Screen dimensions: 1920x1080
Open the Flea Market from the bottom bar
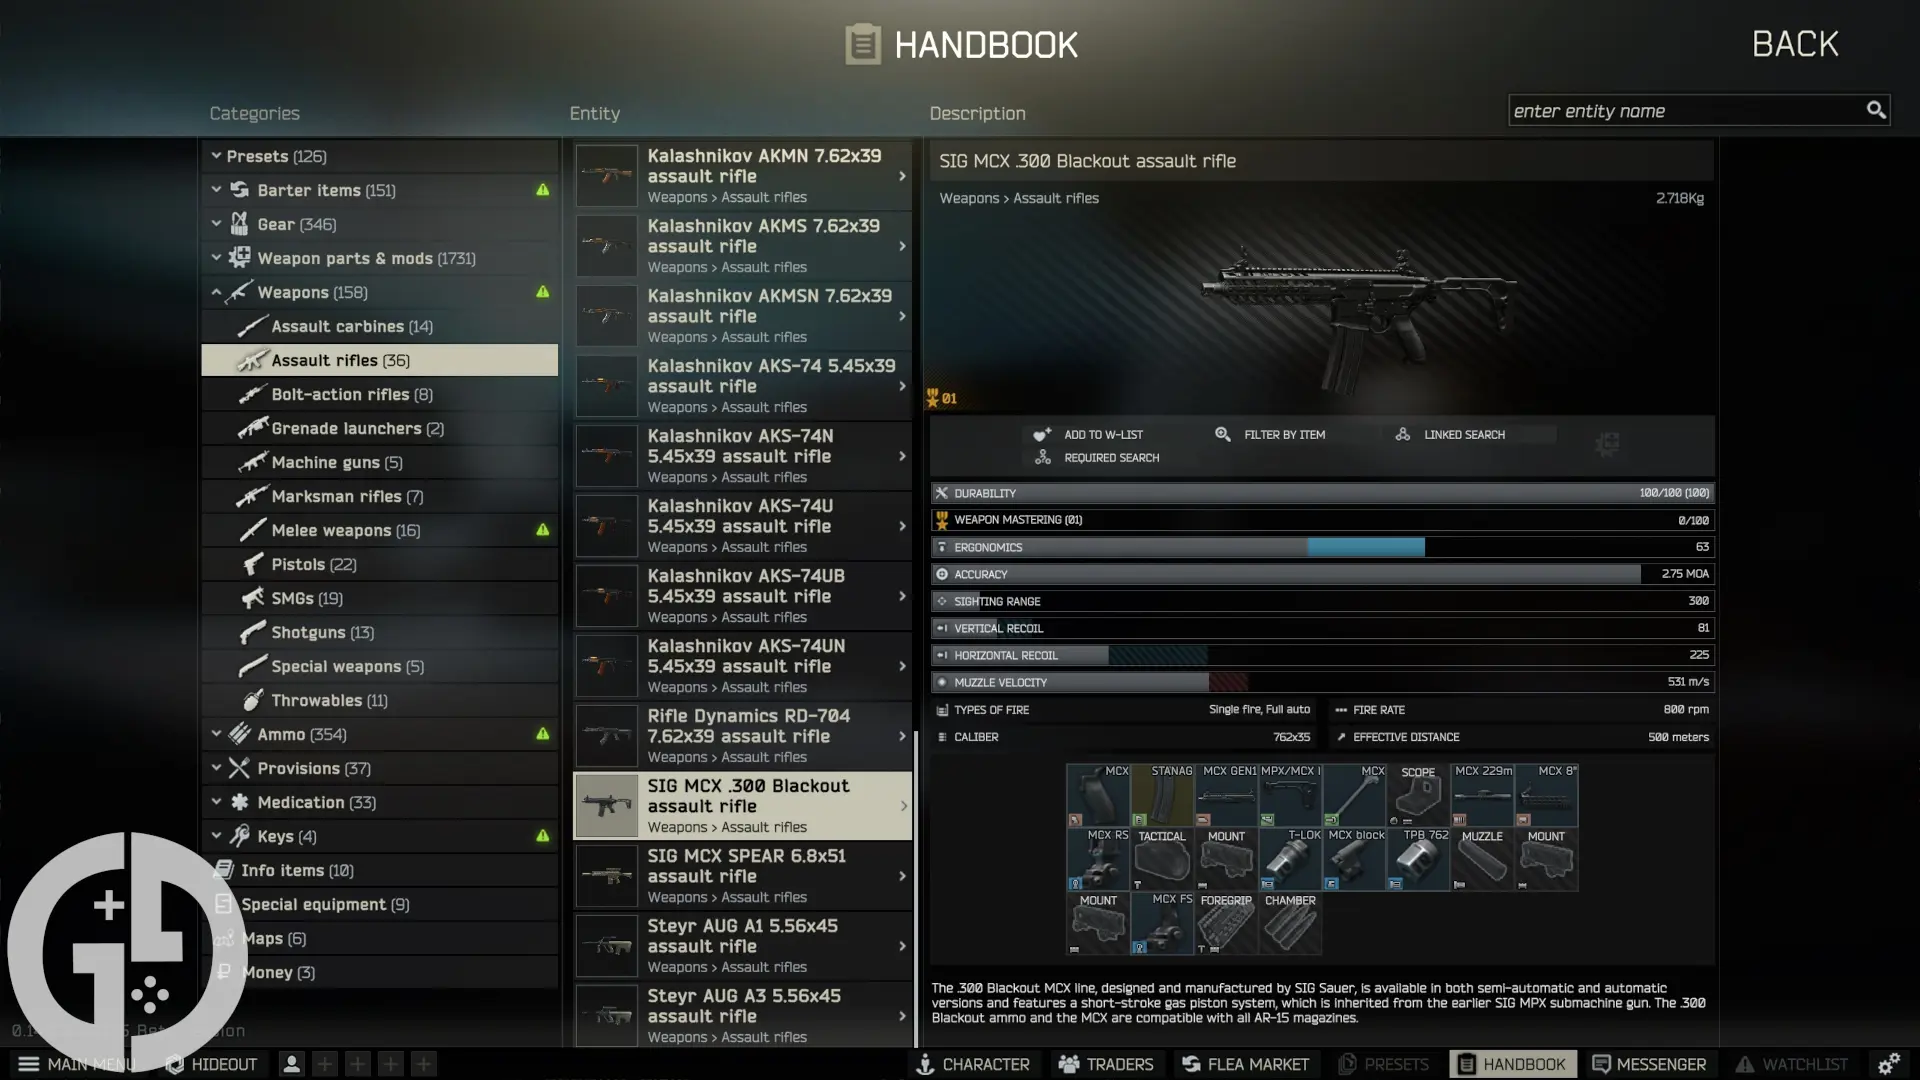(1245, 1064)
